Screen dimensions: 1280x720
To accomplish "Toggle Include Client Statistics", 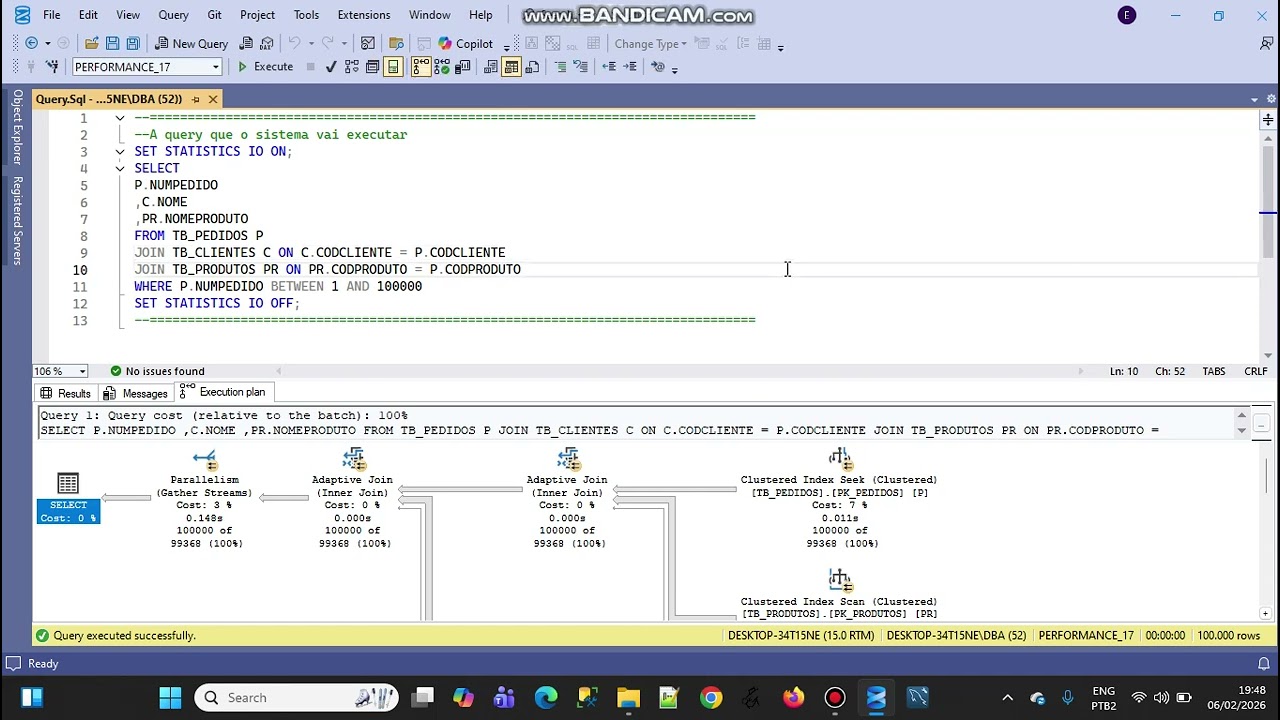I will point(463,67).
